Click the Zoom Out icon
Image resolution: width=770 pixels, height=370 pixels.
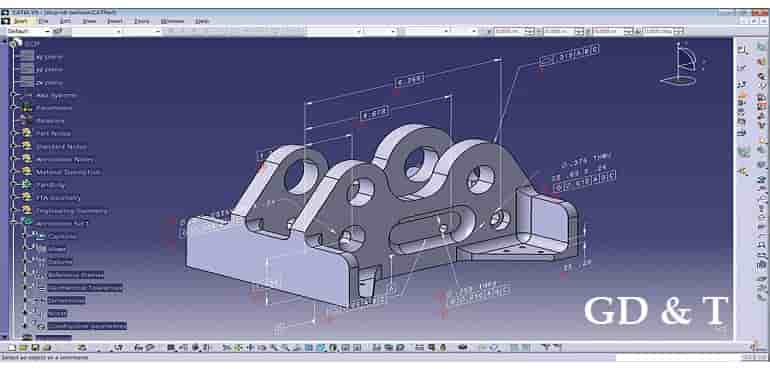(x=286, y=348)
